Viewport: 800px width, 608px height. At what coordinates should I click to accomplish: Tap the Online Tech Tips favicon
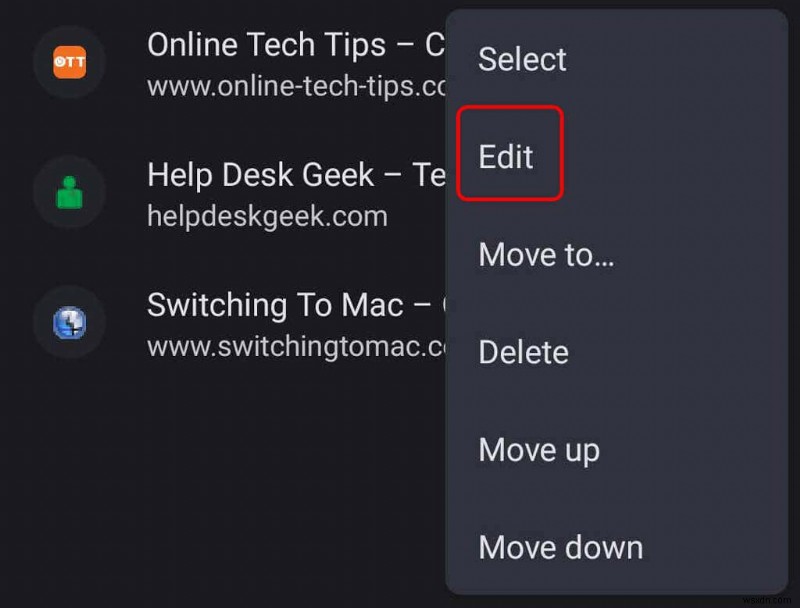click(x=68, y=62)
